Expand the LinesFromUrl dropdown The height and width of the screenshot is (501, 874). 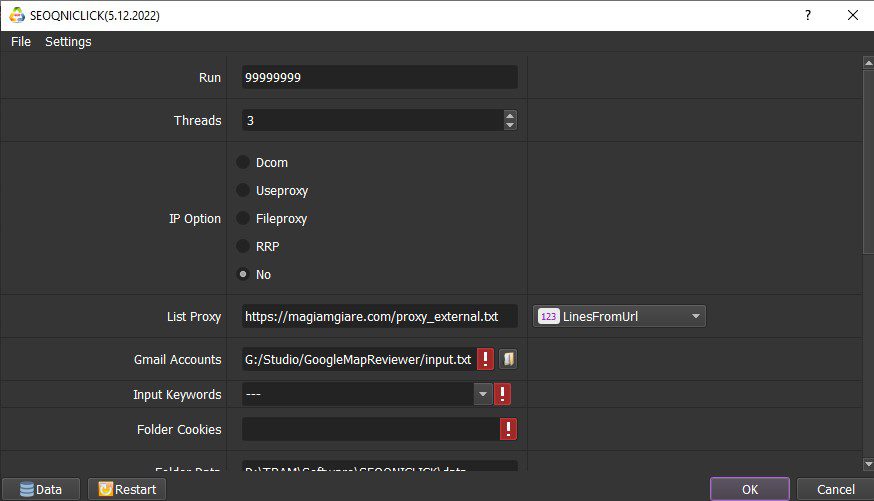[x=619, y=317]
